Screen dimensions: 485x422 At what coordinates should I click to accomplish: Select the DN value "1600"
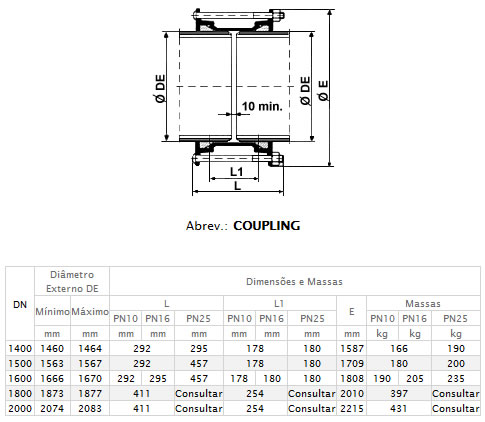[20, 379]
